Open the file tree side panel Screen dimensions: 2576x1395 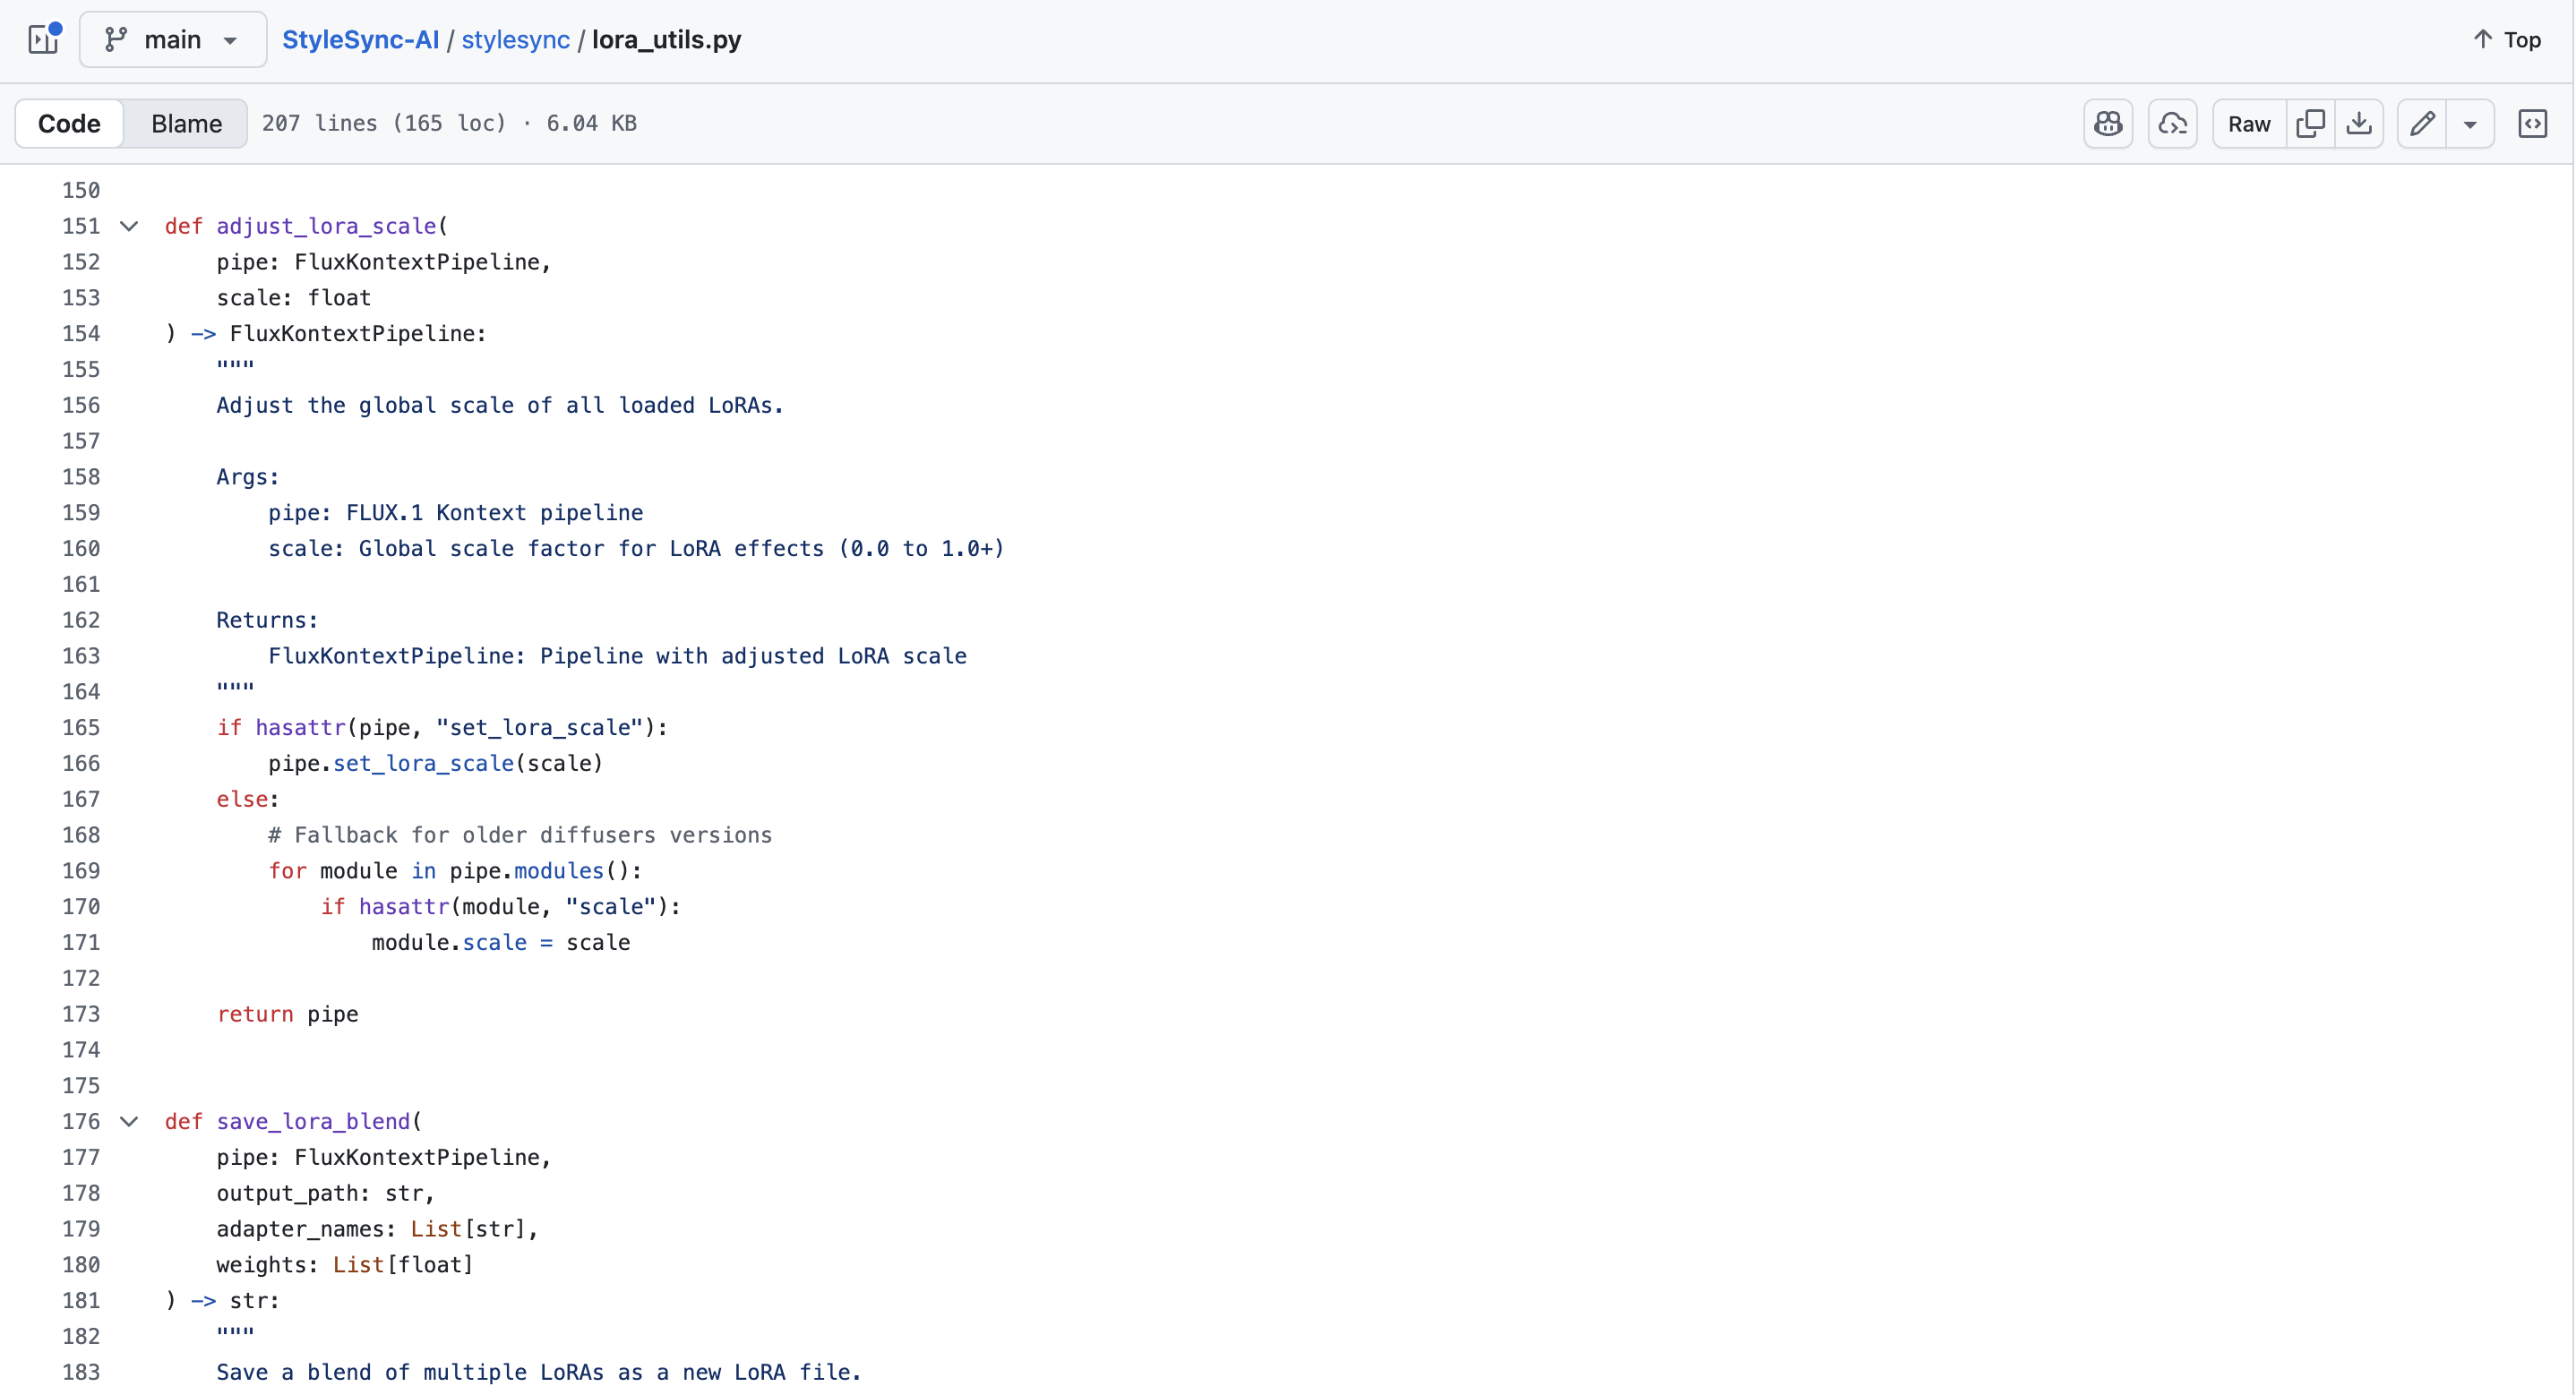click(43, 39)
